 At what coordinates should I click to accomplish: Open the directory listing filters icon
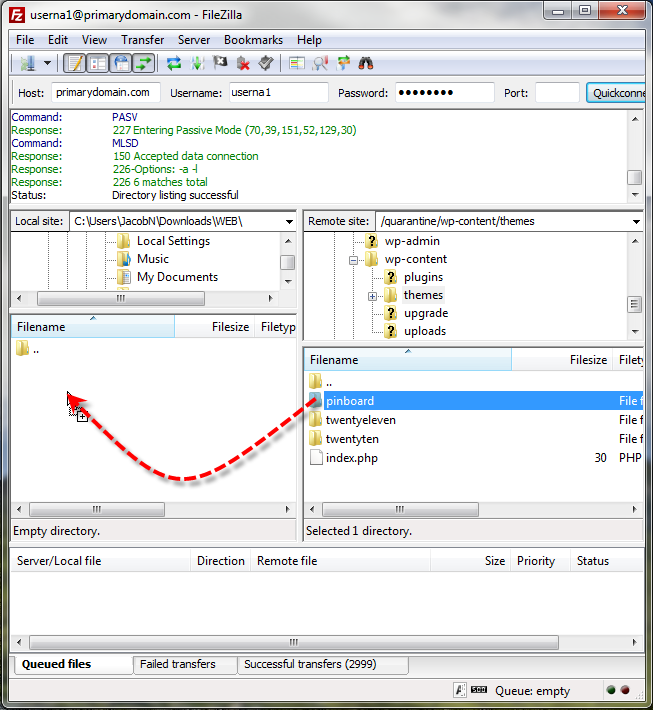(x=296, y=63)
